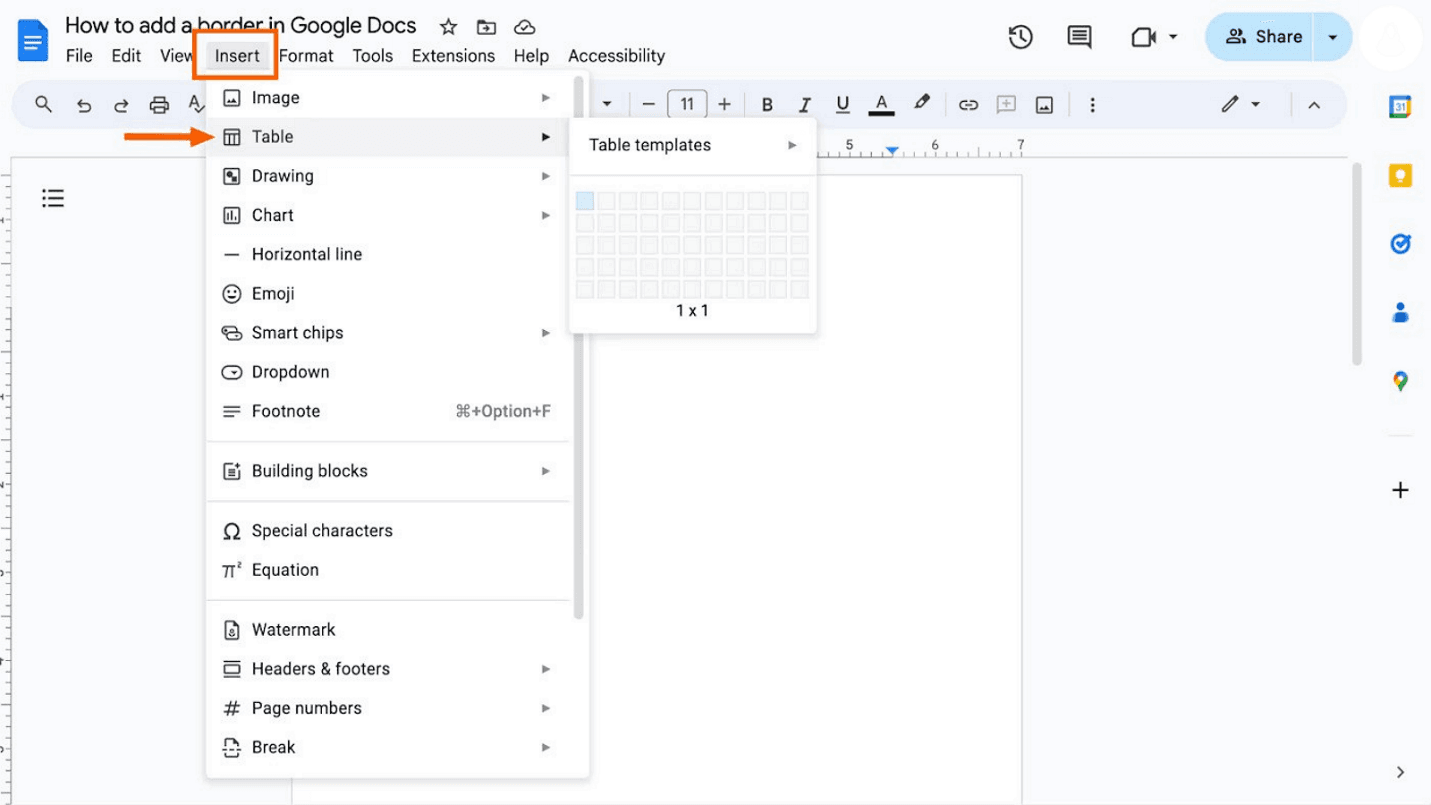
Task: Open the comments icon
Action: (1079, 37)
